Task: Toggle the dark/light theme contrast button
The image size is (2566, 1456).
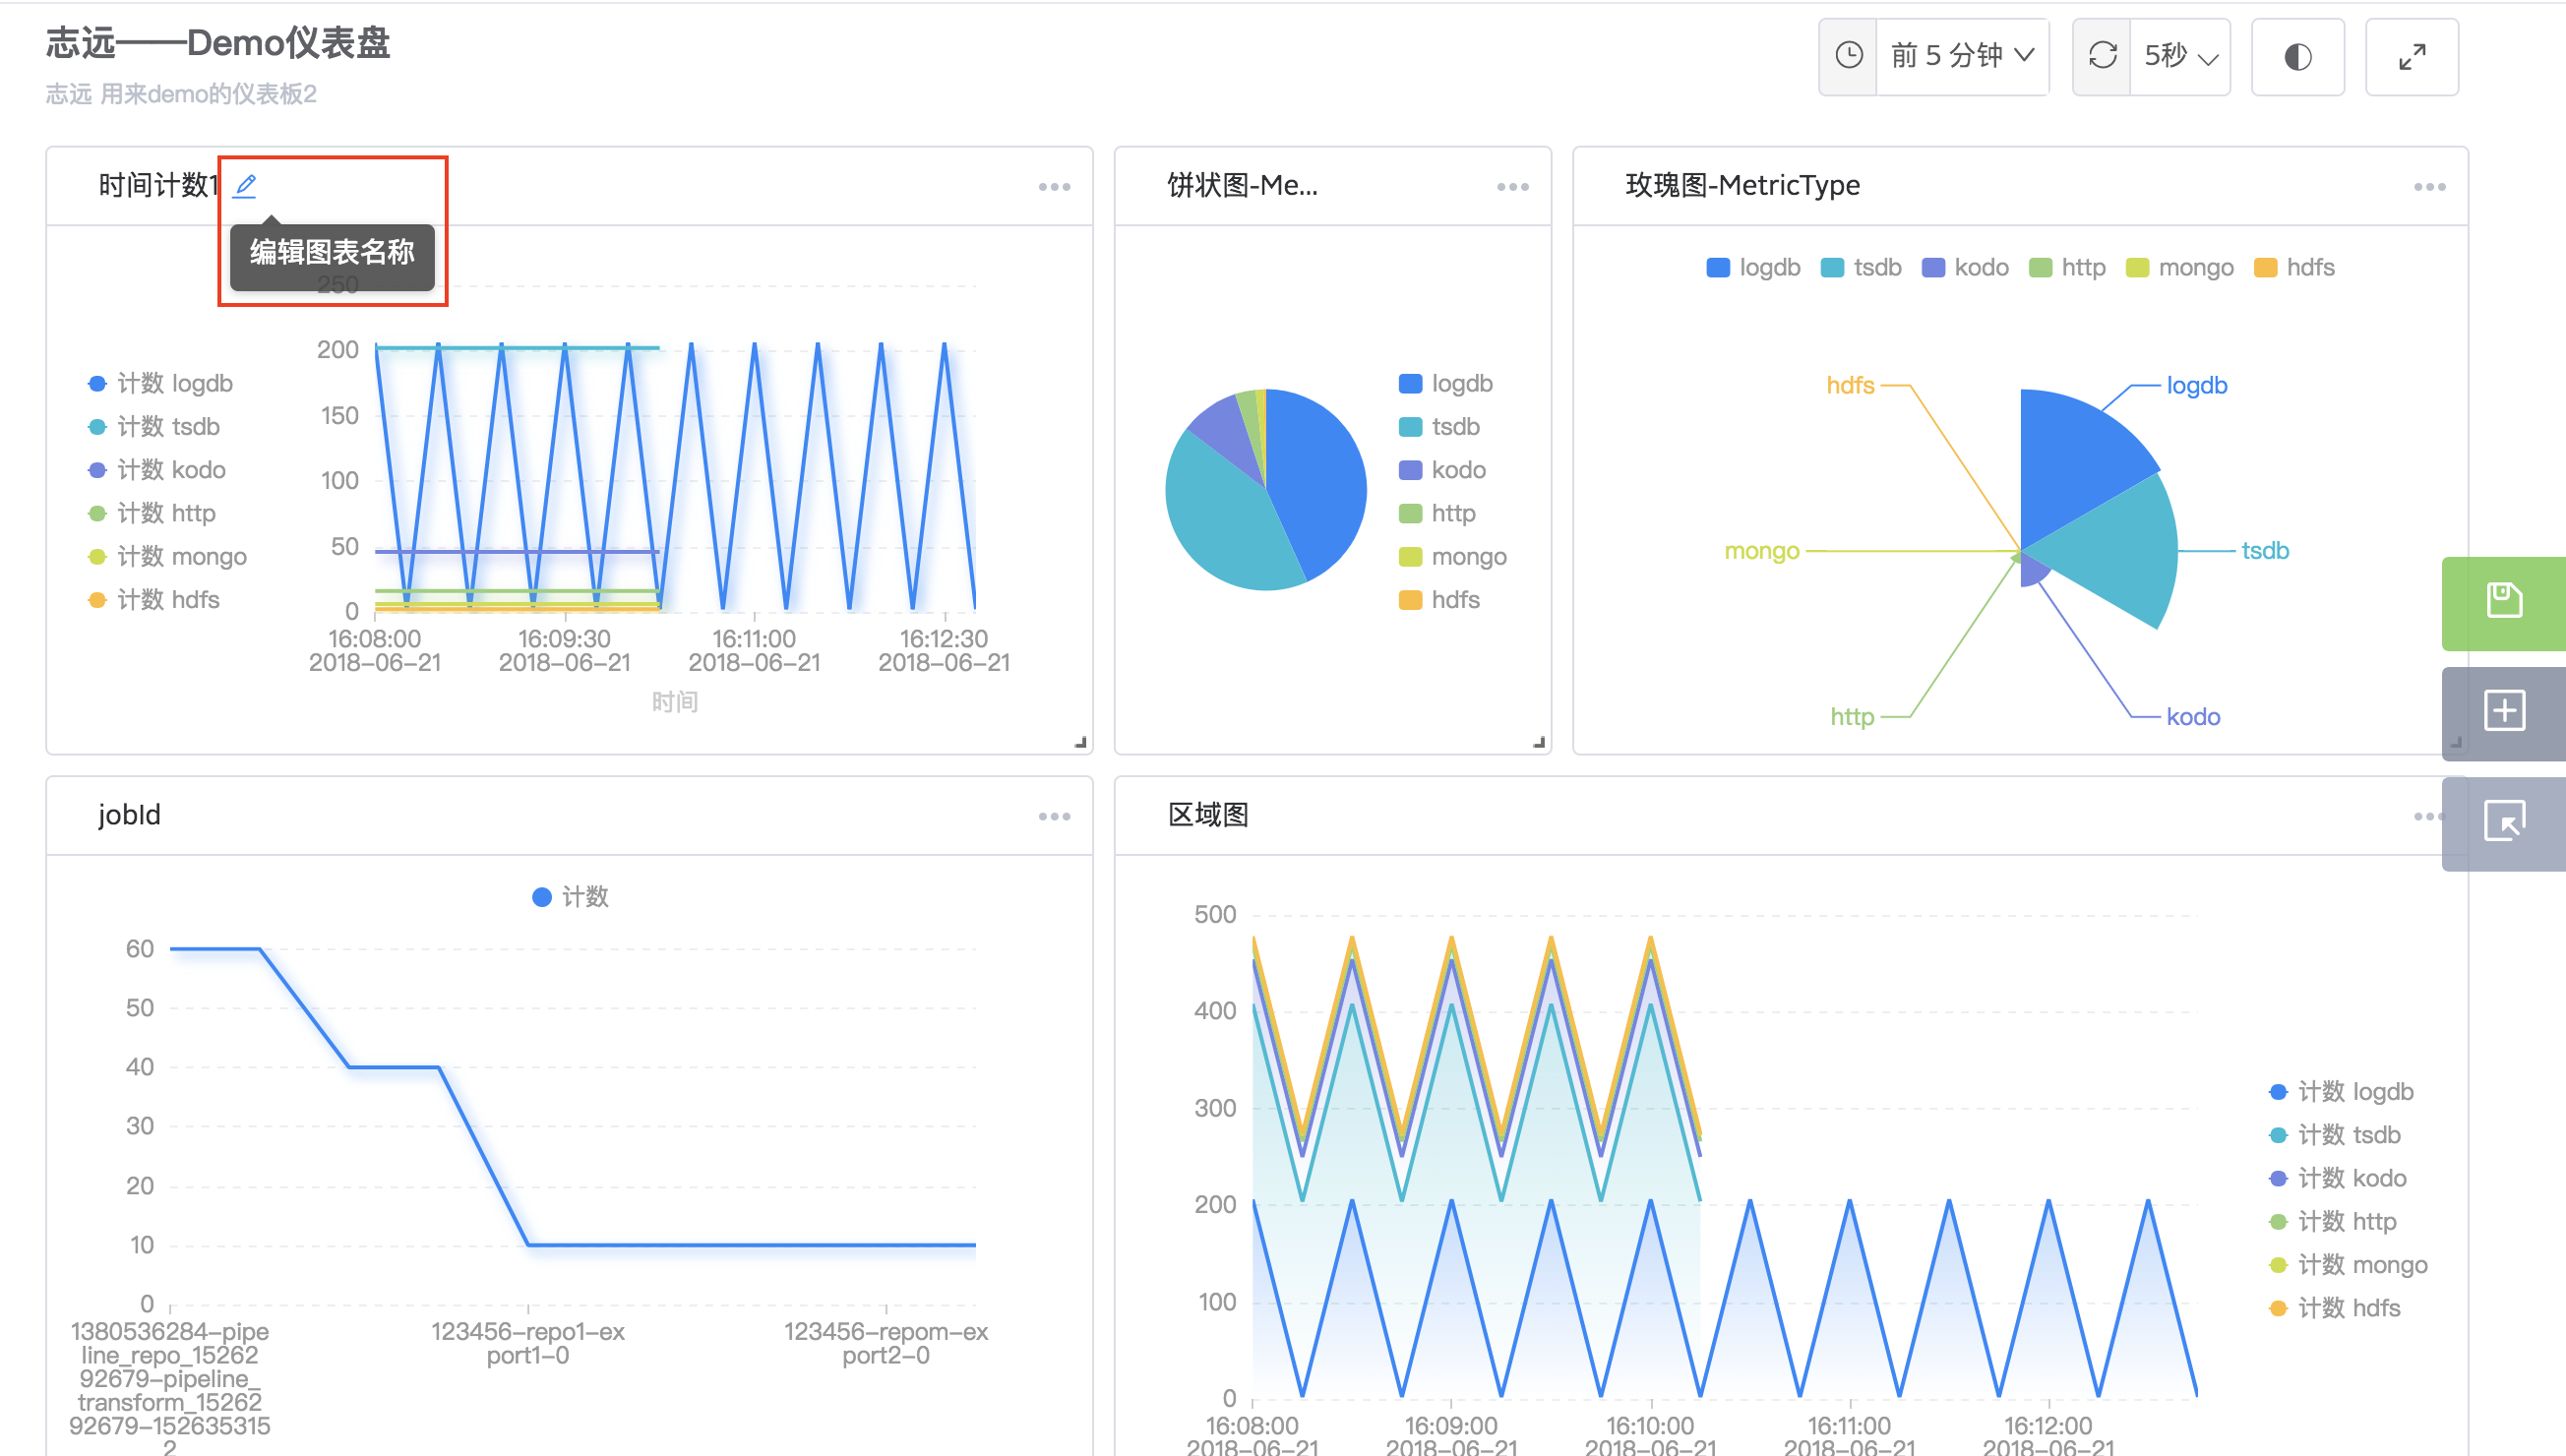Action: click(x=2297, y=57)
